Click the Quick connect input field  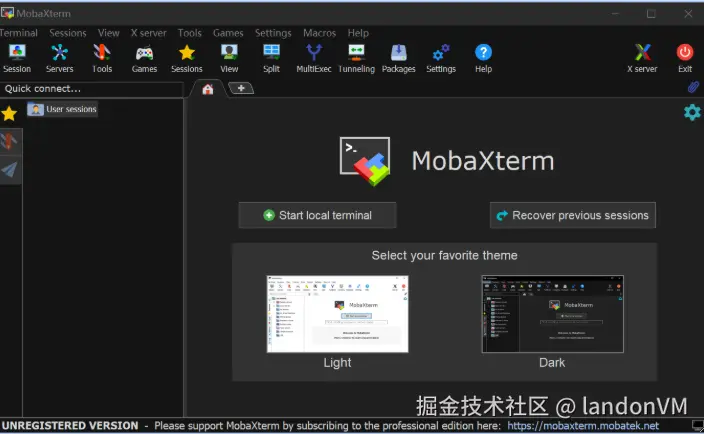point(92,89)
